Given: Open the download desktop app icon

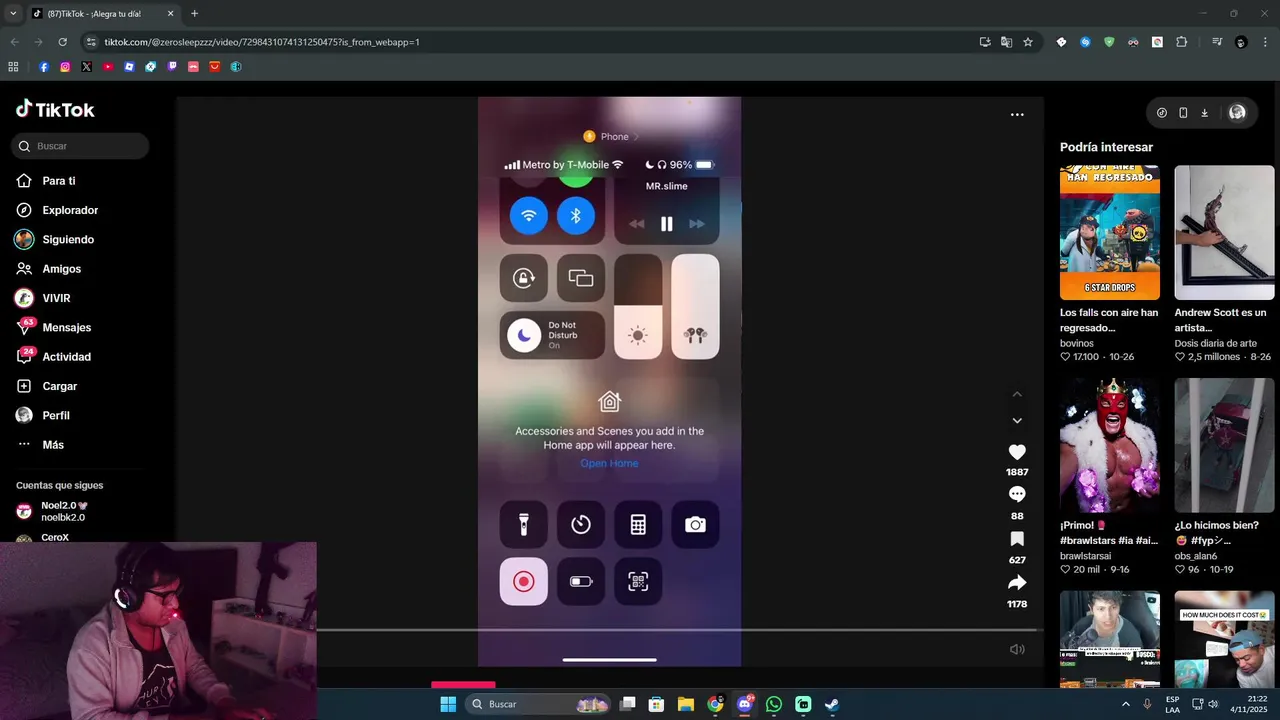Looking at the screenshot, I should tap(1204, 113).
